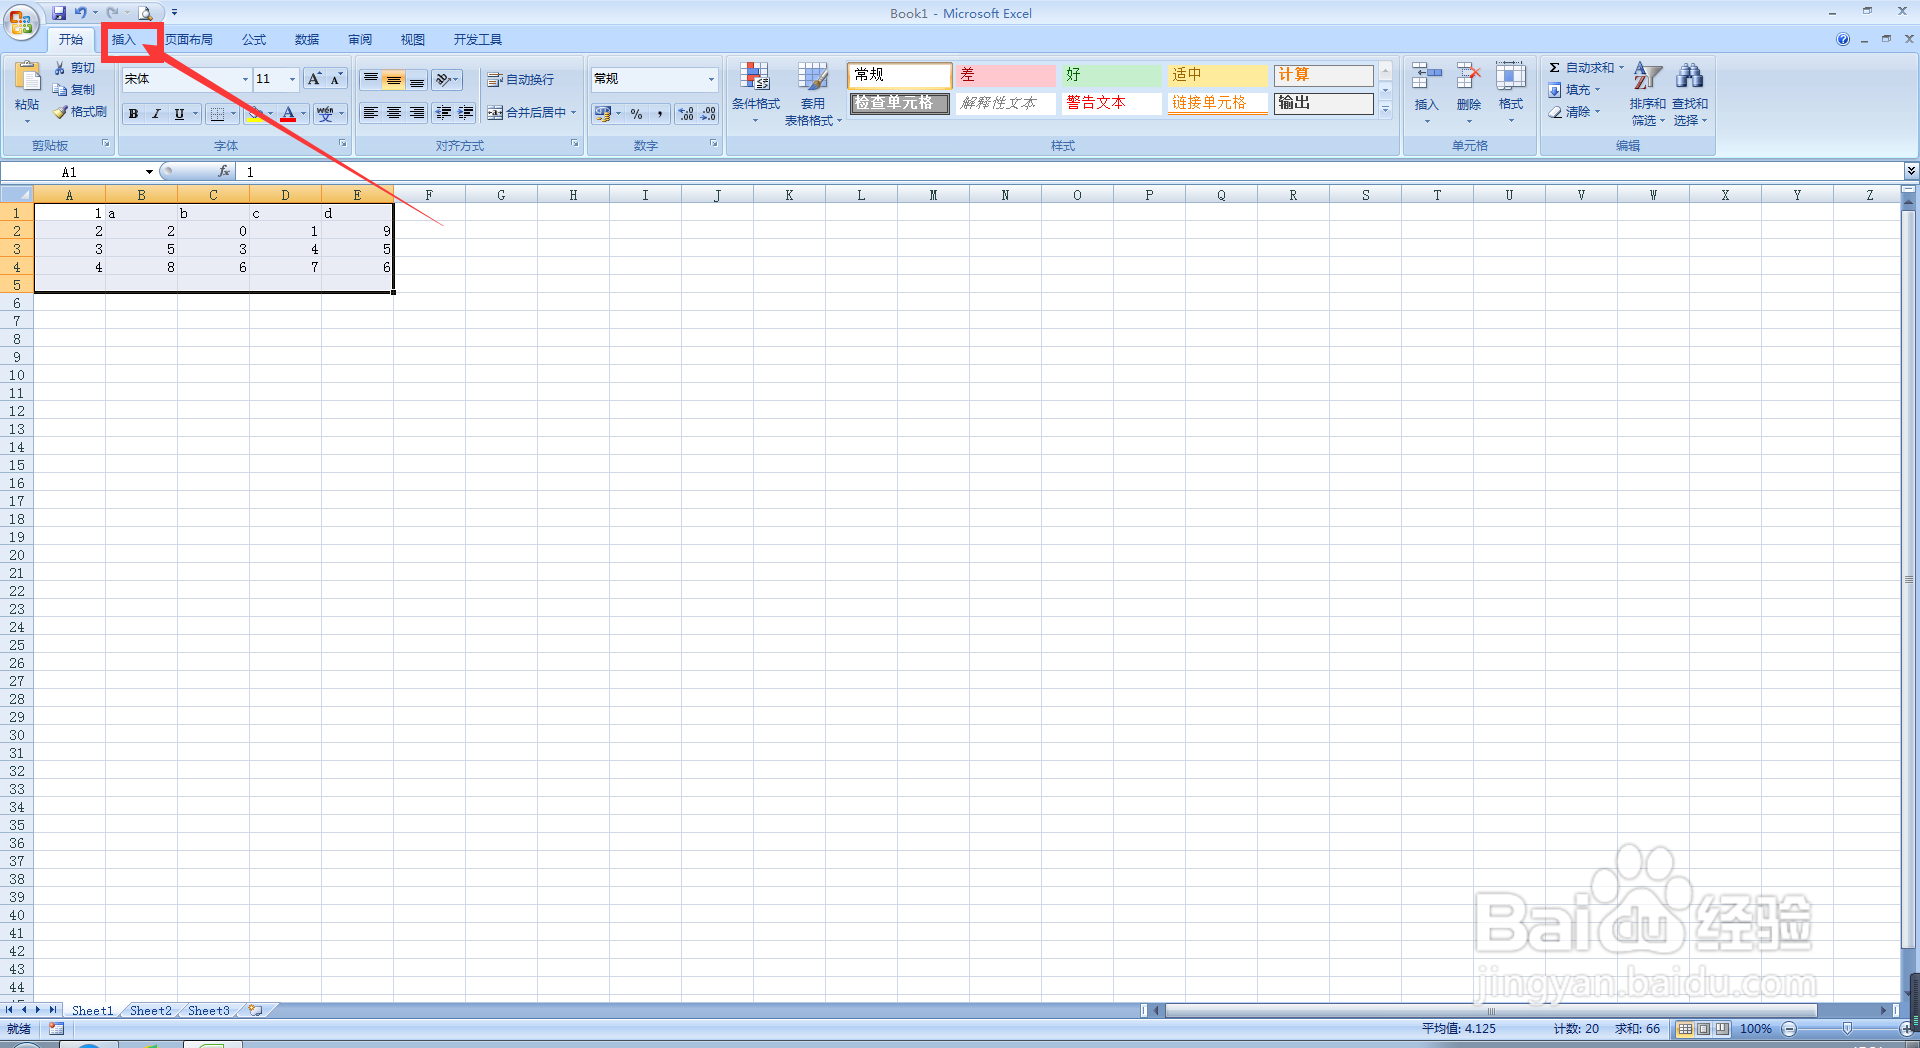The height and width of the screenshot is (1048, 1920).
Task: Click the phonetic guide (wén) icon
Action: (325, 114)
